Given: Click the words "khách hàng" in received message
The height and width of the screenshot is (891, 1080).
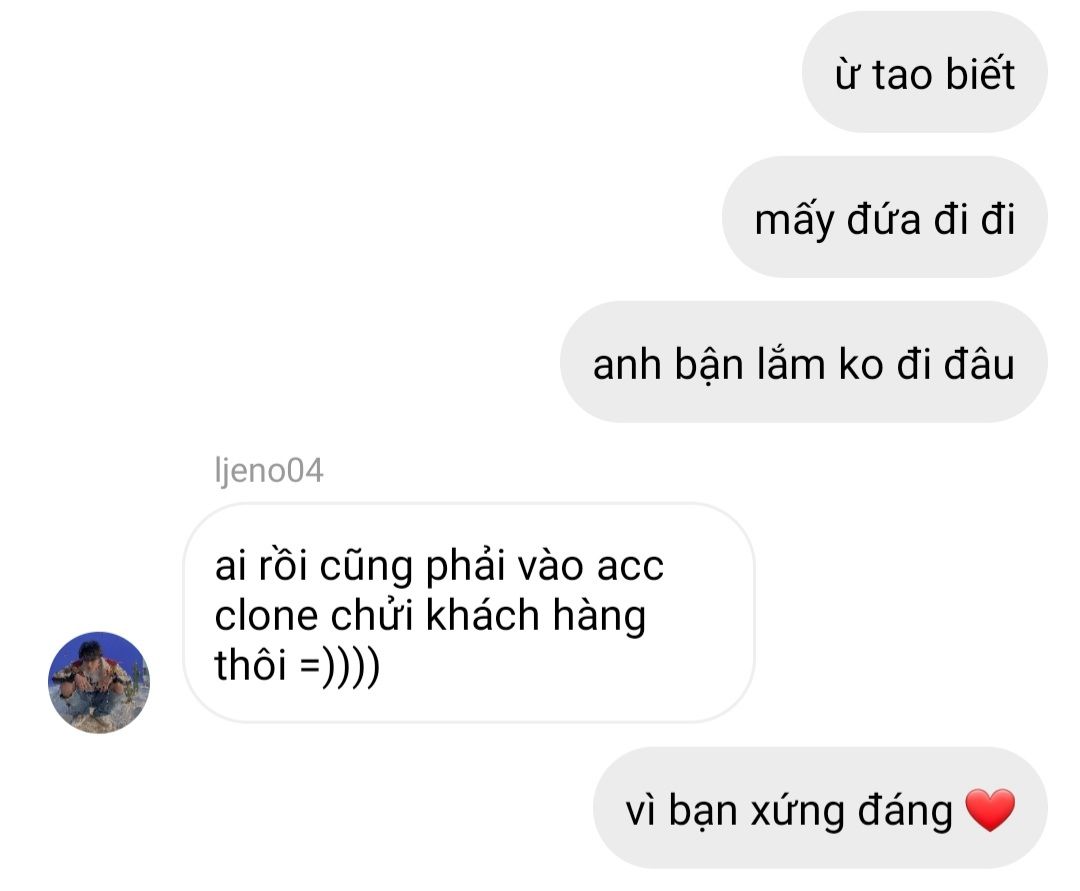Looking at the screenshot, I should pos(536,616).
